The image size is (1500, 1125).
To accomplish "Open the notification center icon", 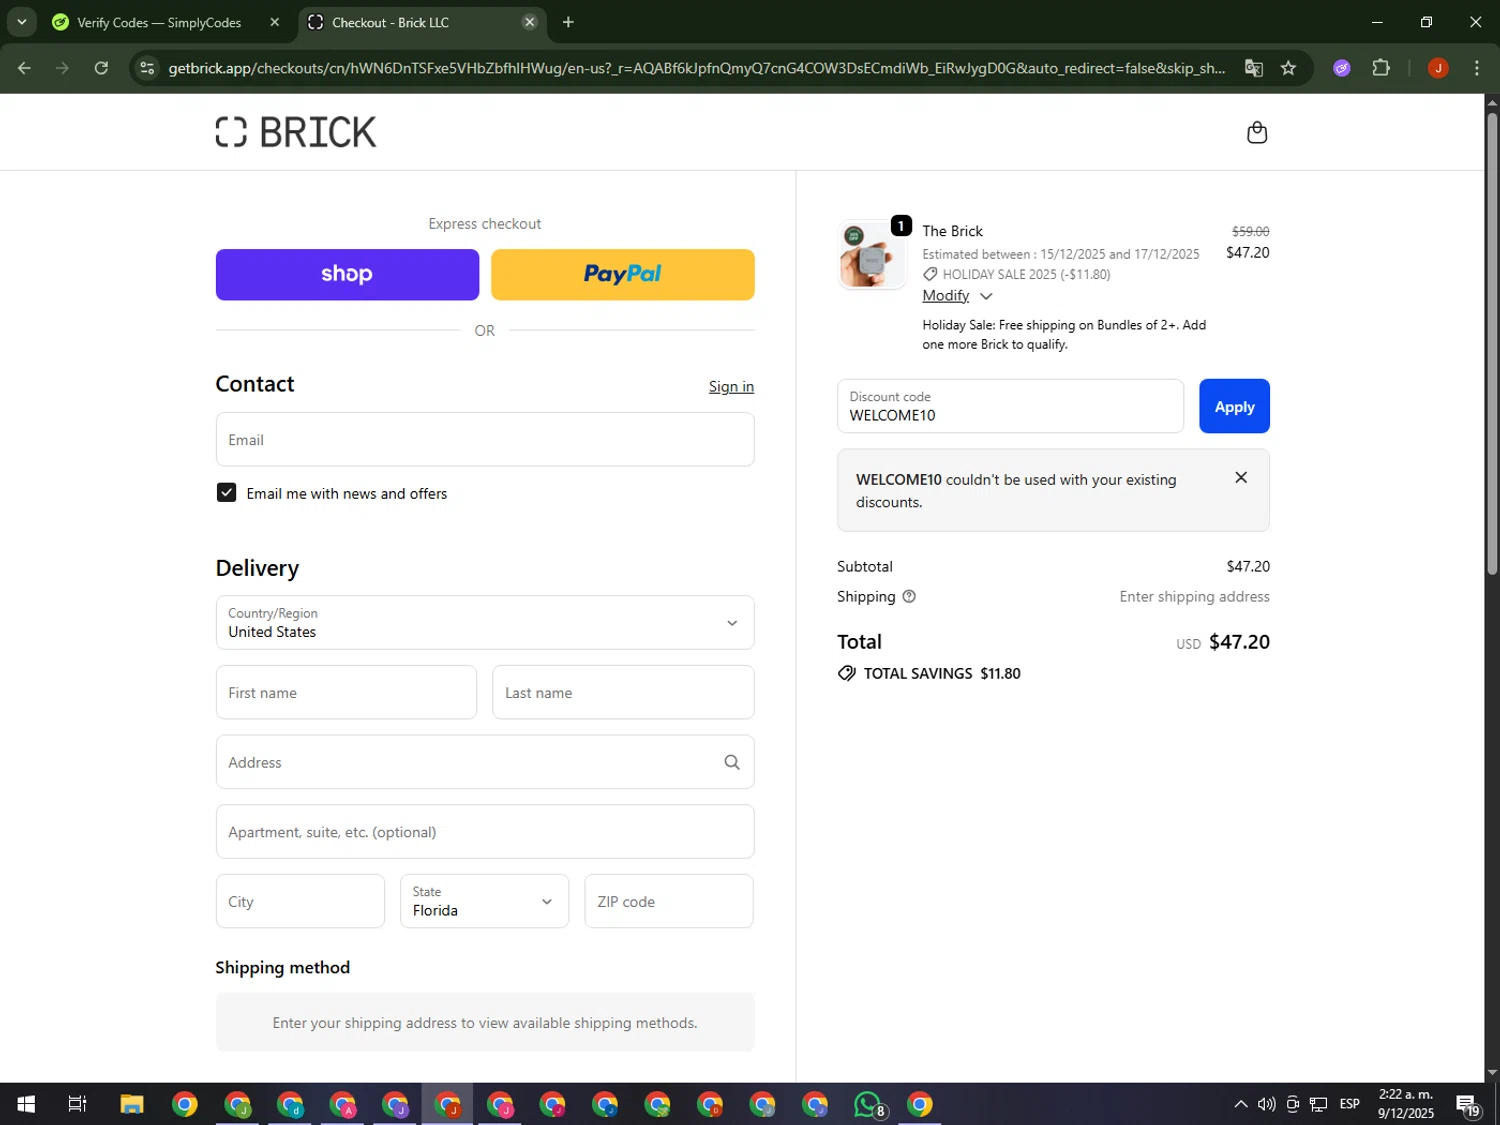I will [1468, 1104].
